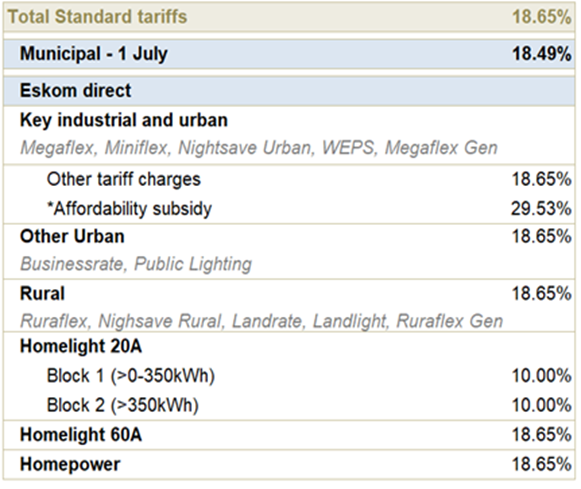Select the Key industrial and urban label
This screenshot has width=581, height=489.
tap(124, 120)
